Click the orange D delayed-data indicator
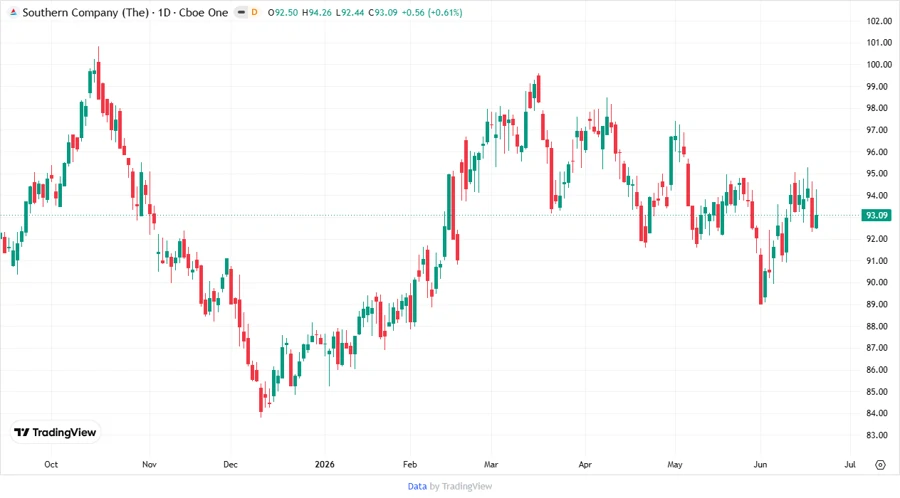Image resolution: width=900 pixels, height=498 pixels. 254,12
